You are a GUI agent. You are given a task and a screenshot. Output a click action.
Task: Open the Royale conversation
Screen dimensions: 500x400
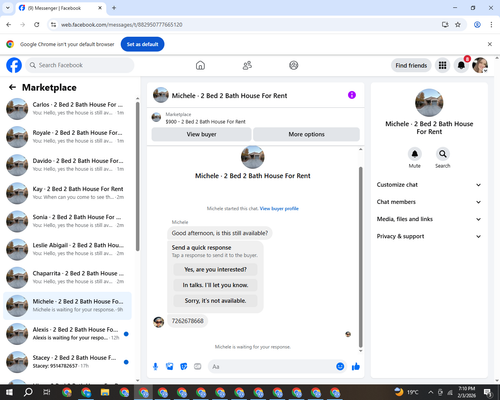point(67,137)
